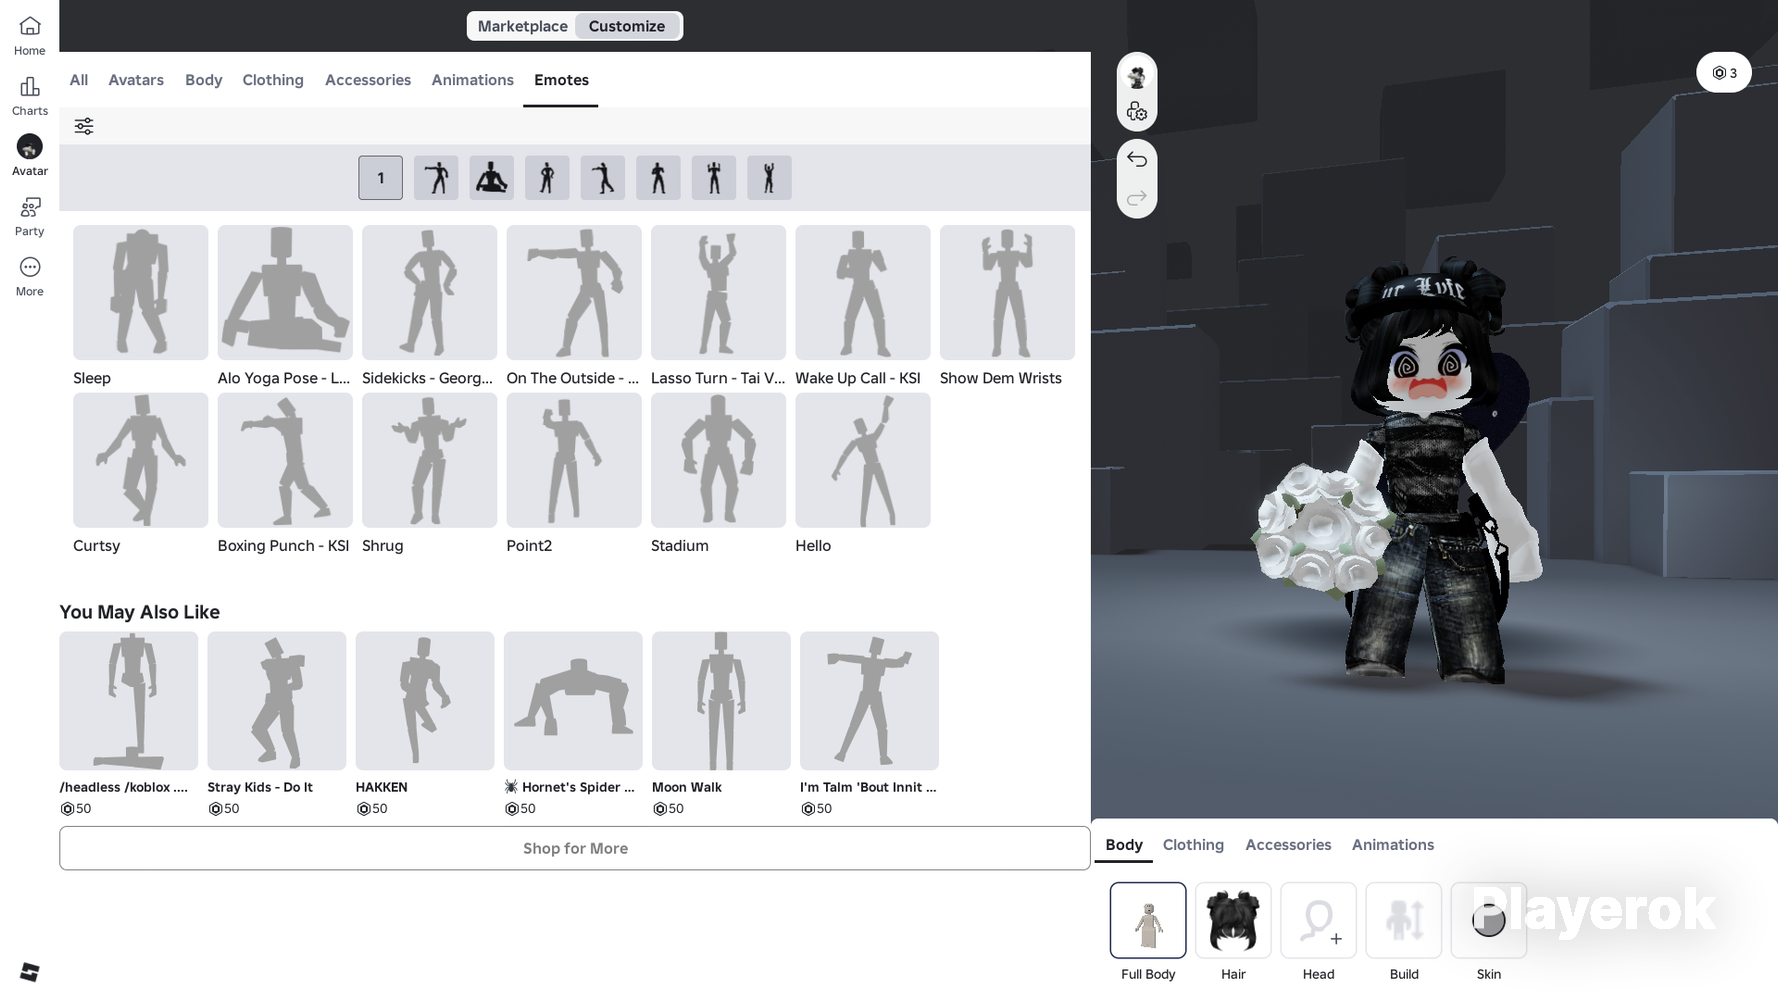
Task: Select the Customize toggle option
Action: [626, 26]
